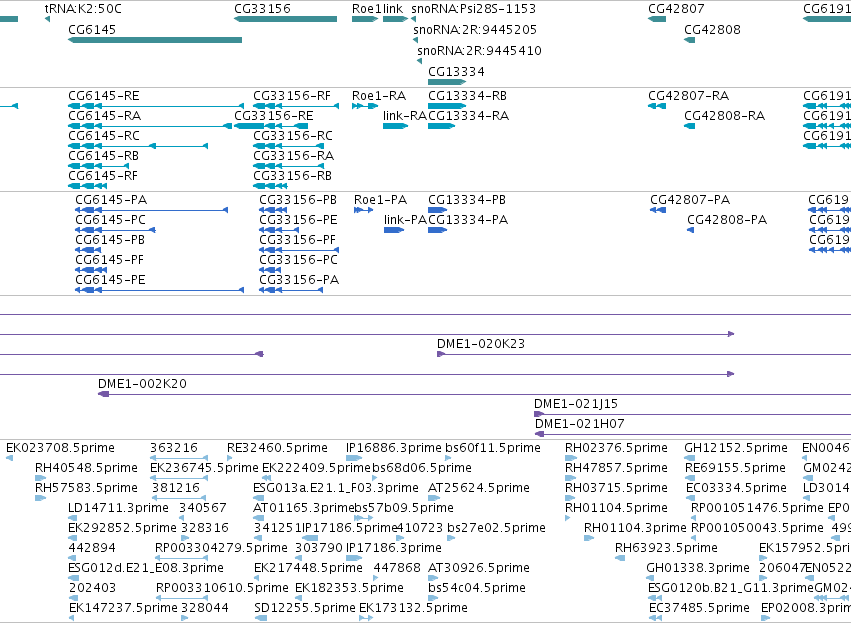Click CG13334-PB protein label
Image resolution: width=851 pixels, height=623 pixels.
(467, 200)
